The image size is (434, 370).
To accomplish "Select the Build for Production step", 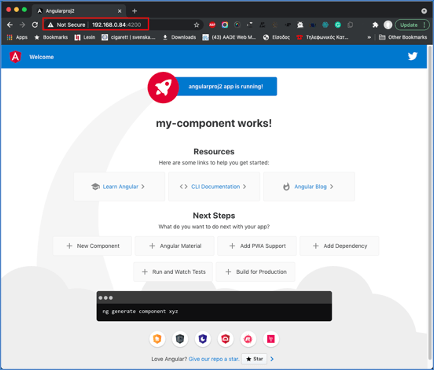I will pyautogui.click(x=255, y=272).
